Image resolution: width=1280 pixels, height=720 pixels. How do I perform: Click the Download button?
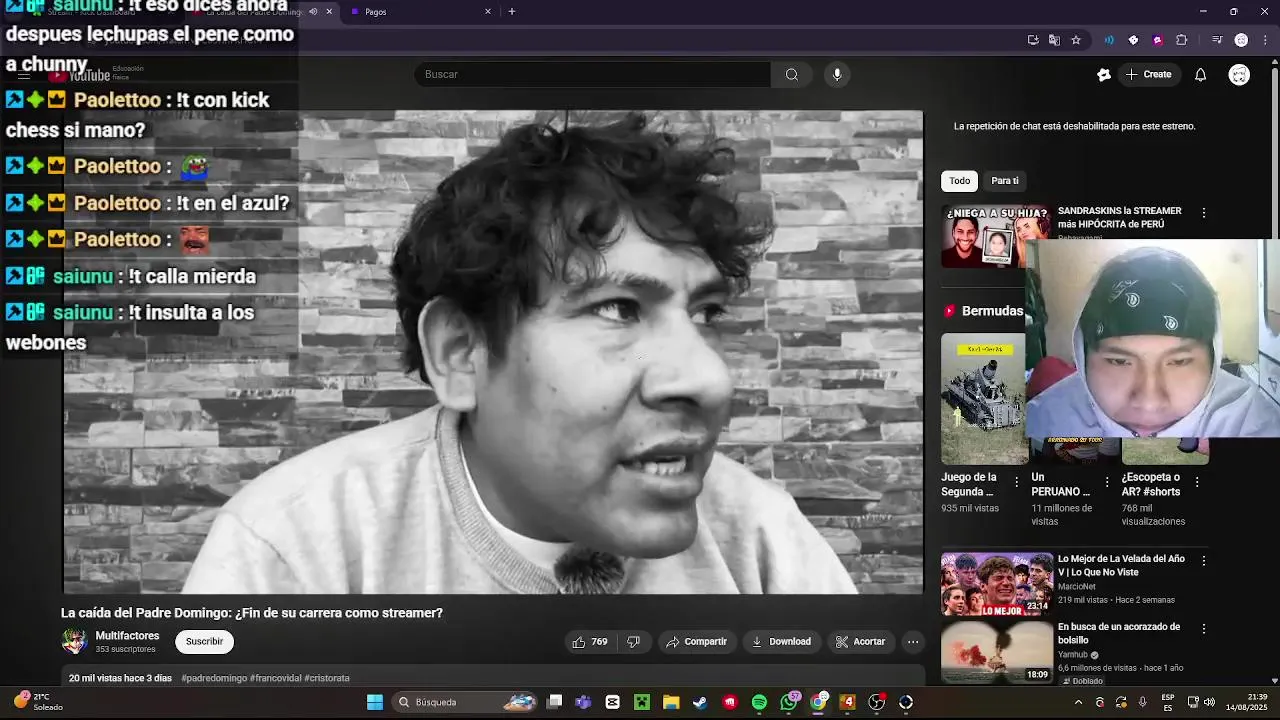tap(781, 642)
